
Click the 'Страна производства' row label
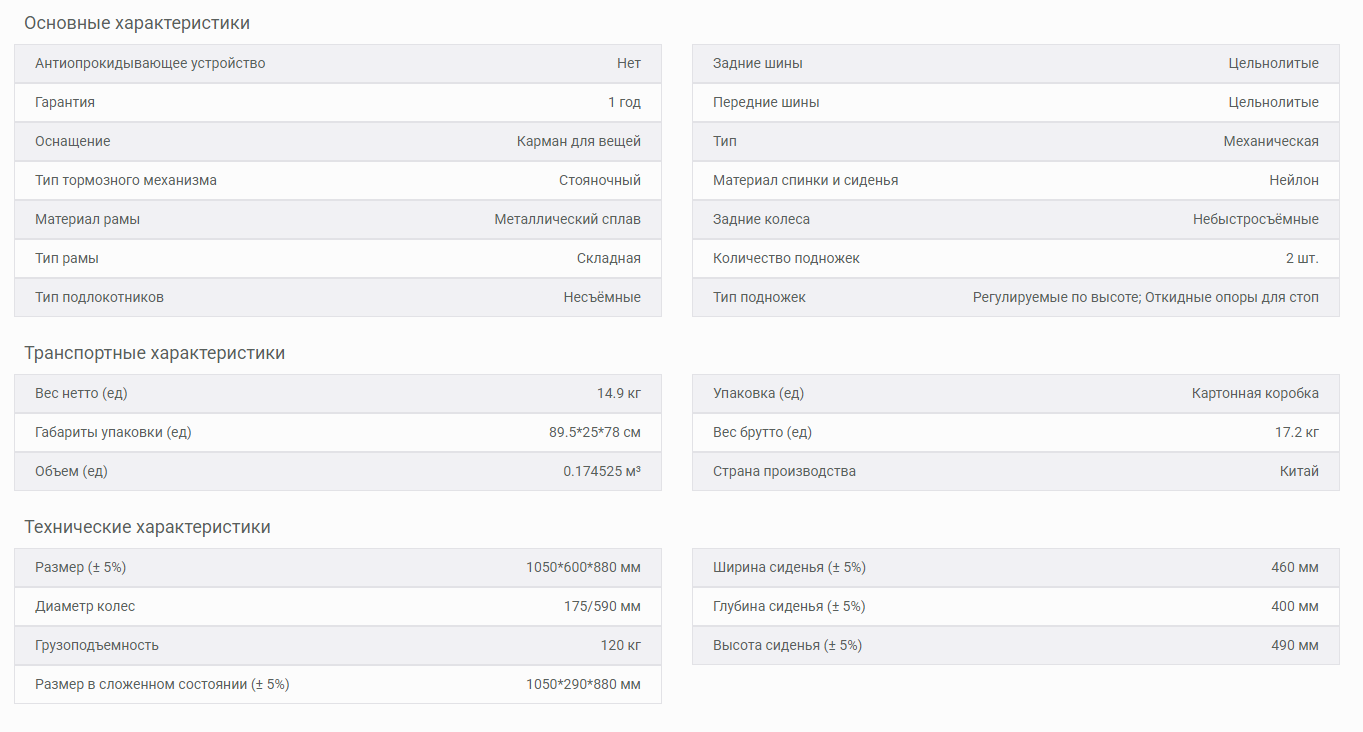coord(784,471)
